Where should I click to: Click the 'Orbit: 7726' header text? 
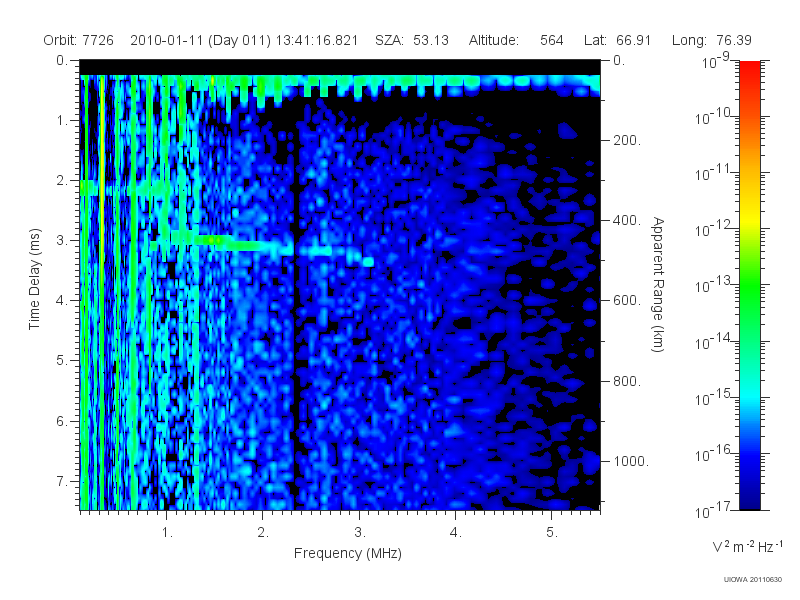pyautogui.click(x=78, y=40)
